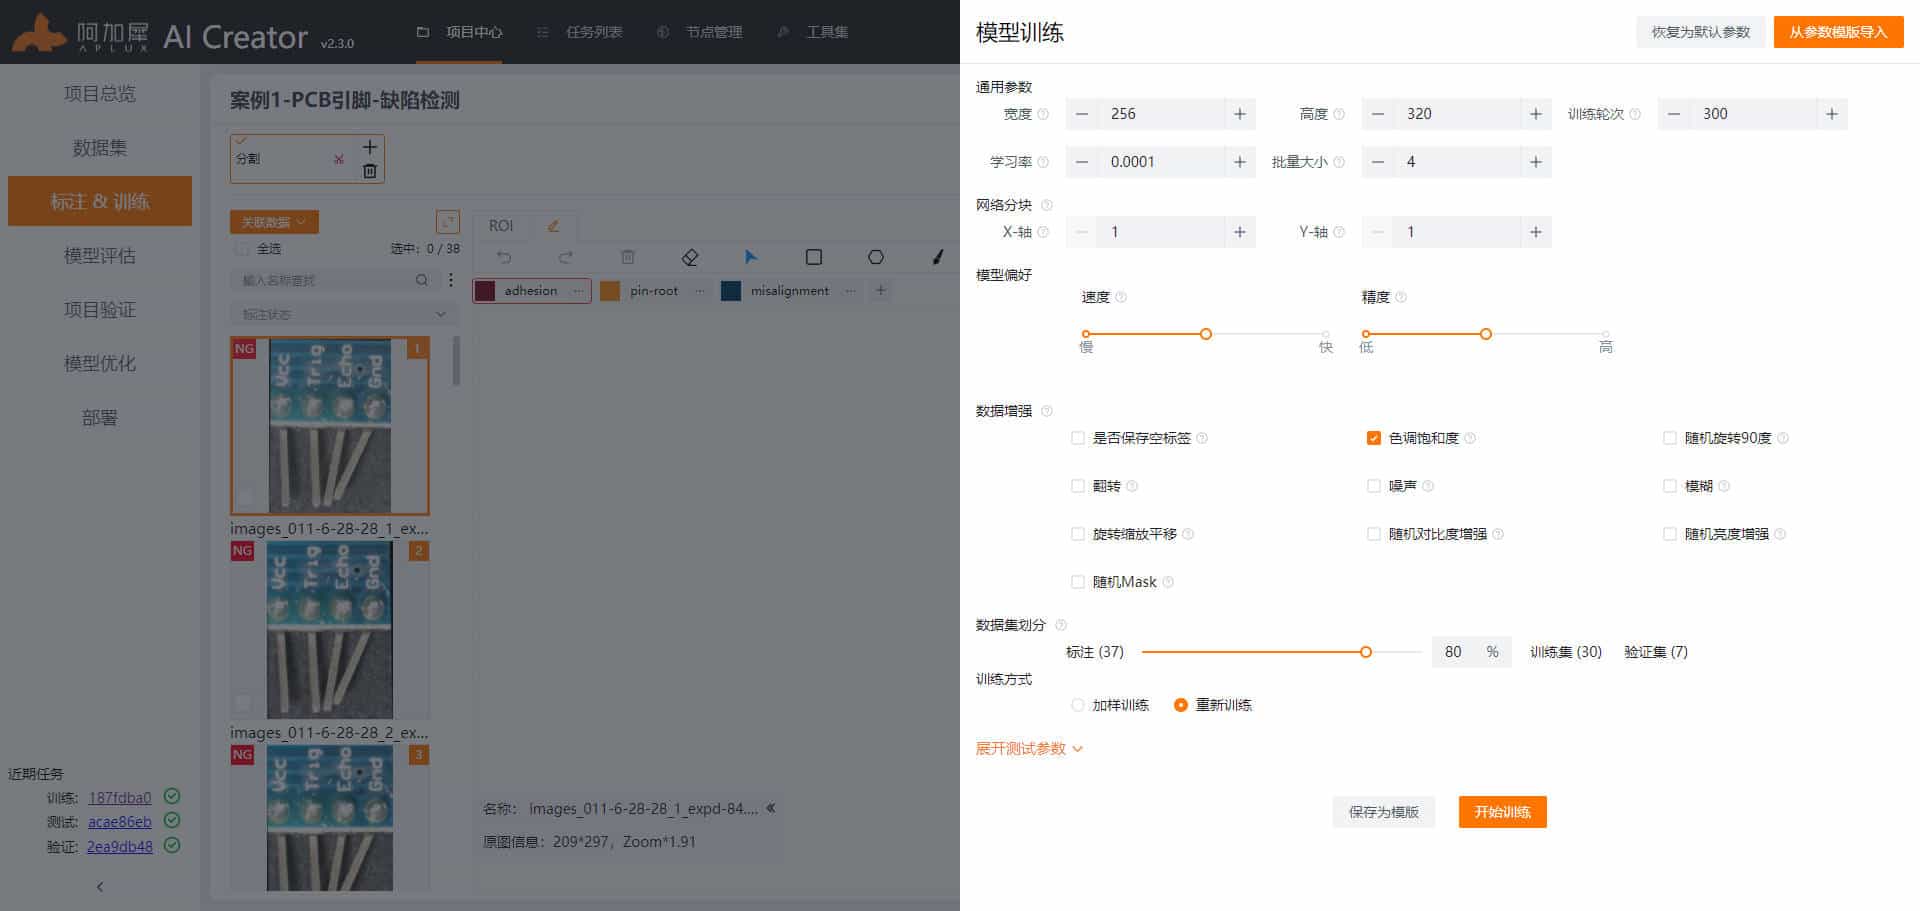The height and width of the screenshot is (911, 1920).
Task: Enable 随机旋转90度 checkbox
Action: (x=1670, y=438)
